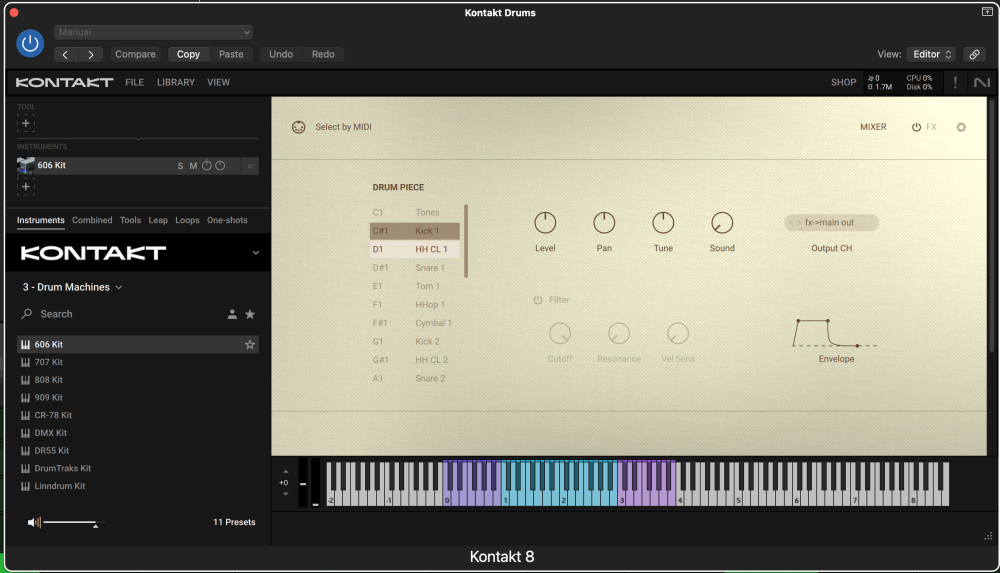Switch to the One-shots tab
Image resolution: width=1000 pixels, height=573 pixels.
coord(227,220)
